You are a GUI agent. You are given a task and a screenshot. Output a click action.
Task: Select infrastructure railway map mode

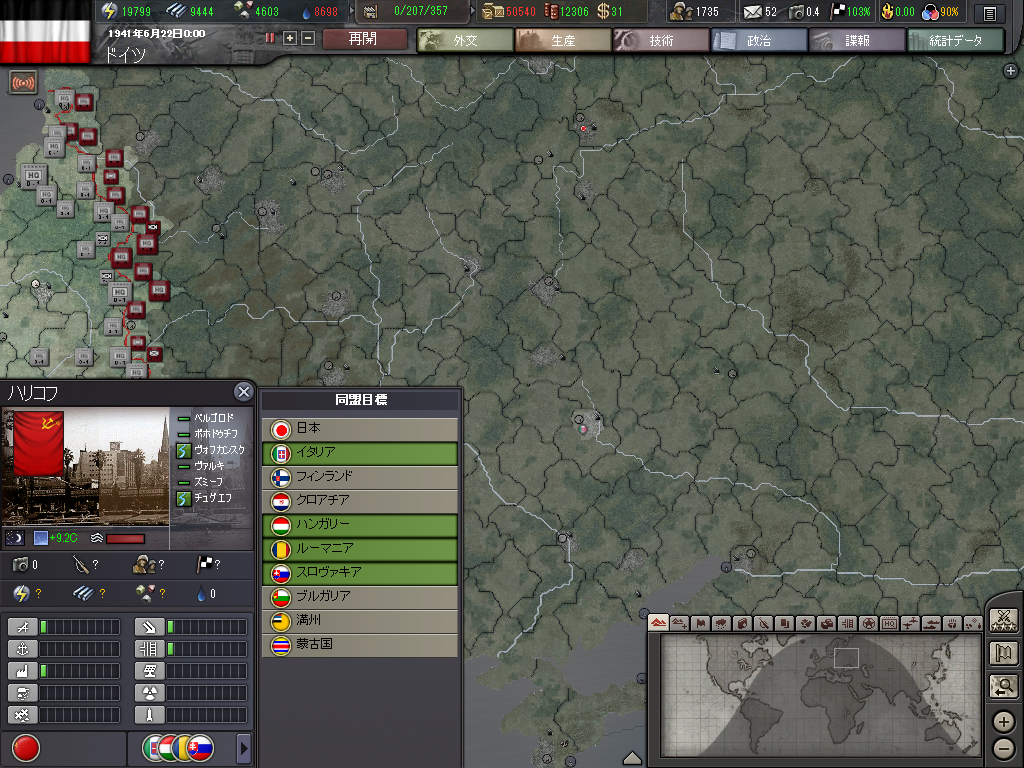click(x=847, y=623)
